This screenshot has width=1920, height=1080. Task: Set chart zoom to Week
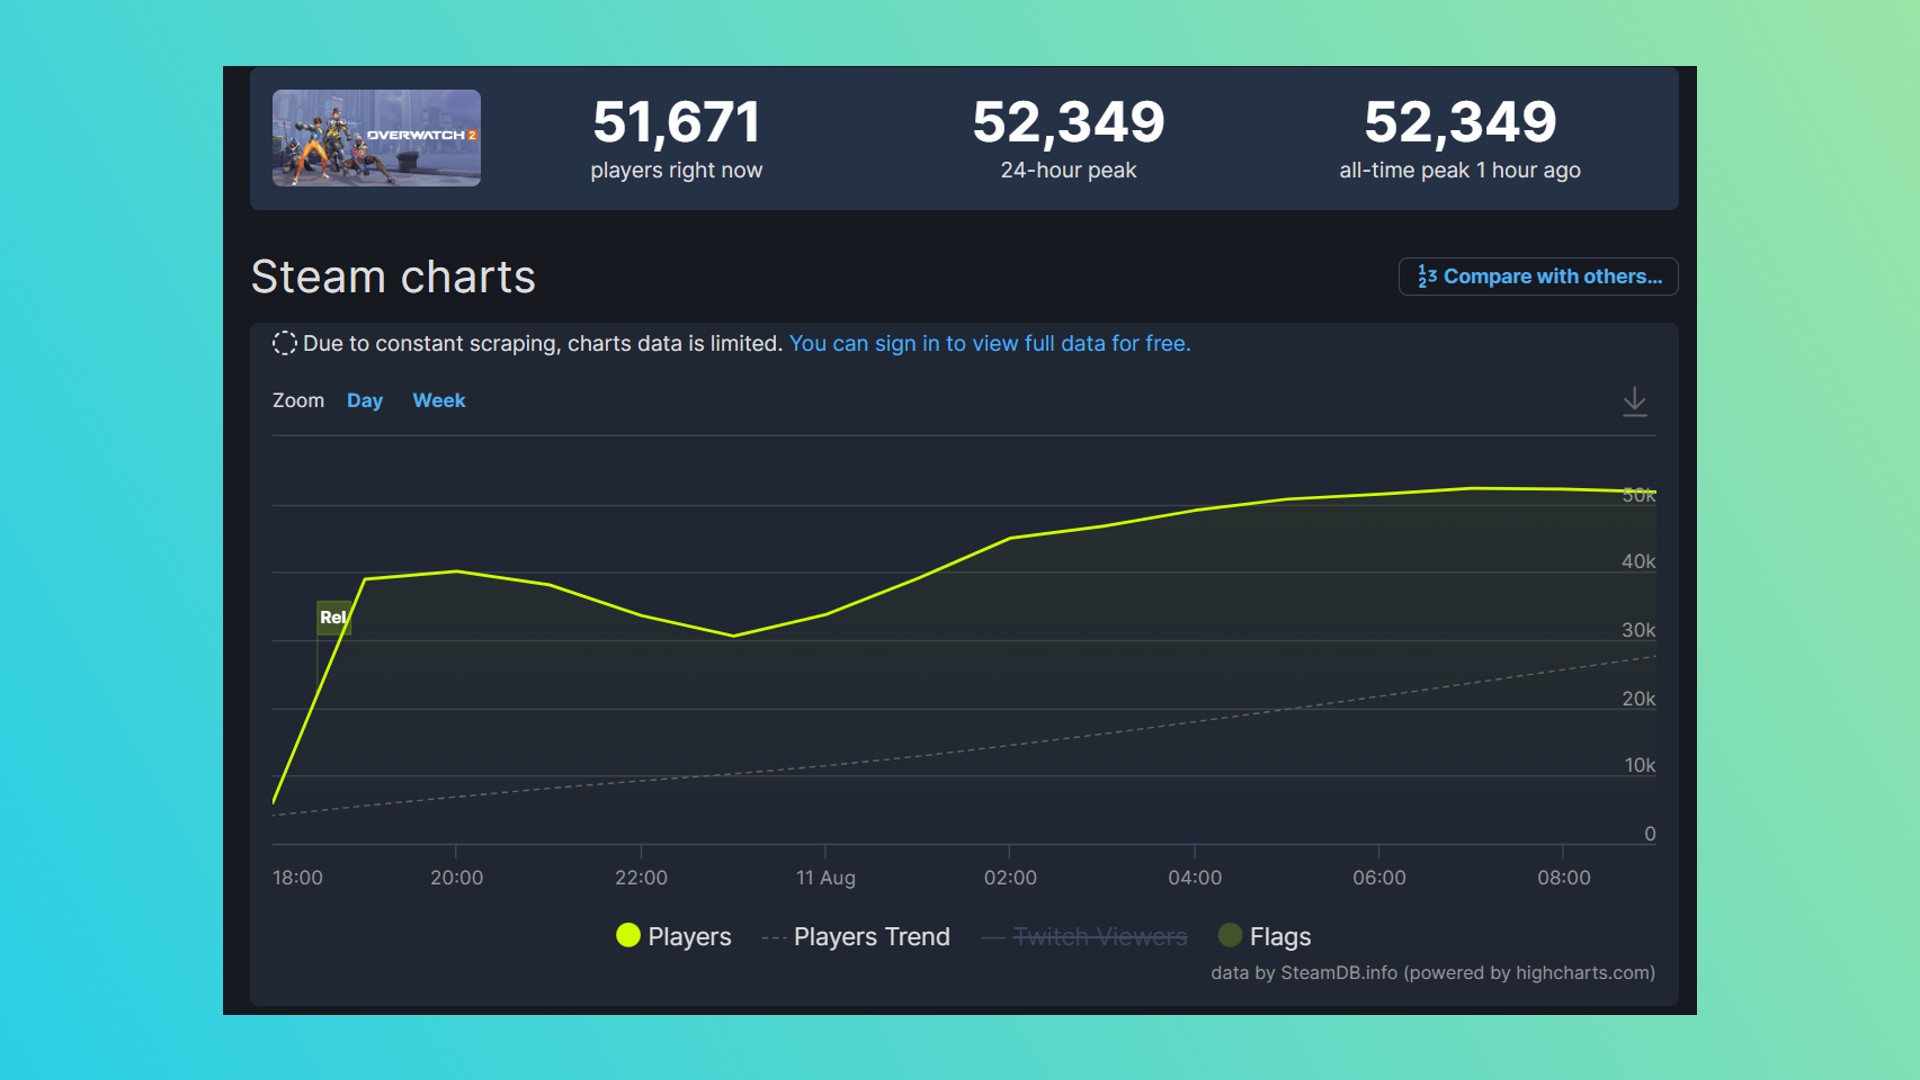[x=439, y=400]
